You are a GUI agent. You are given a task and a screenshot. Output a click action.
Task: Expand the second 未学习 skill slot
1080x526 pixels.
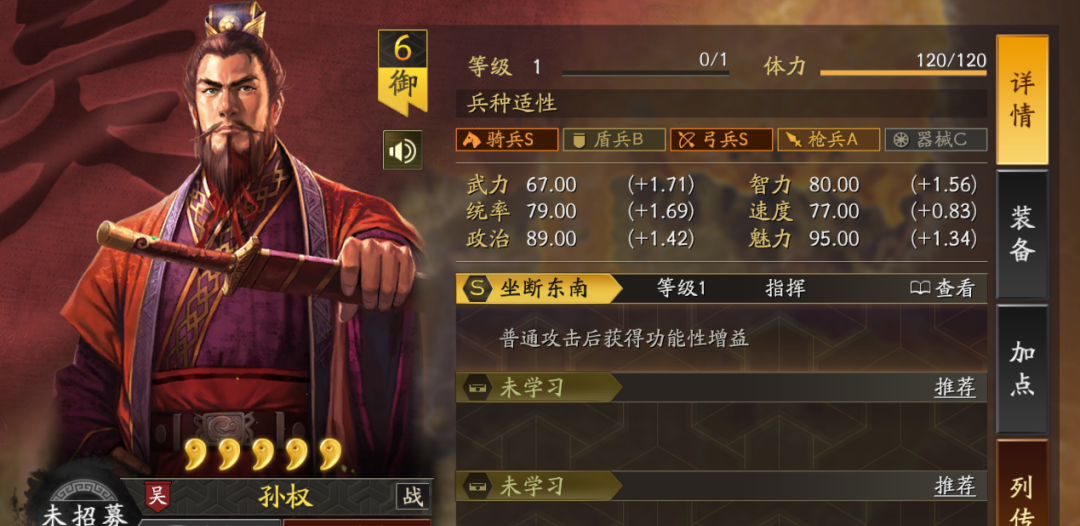click(721, 486)
